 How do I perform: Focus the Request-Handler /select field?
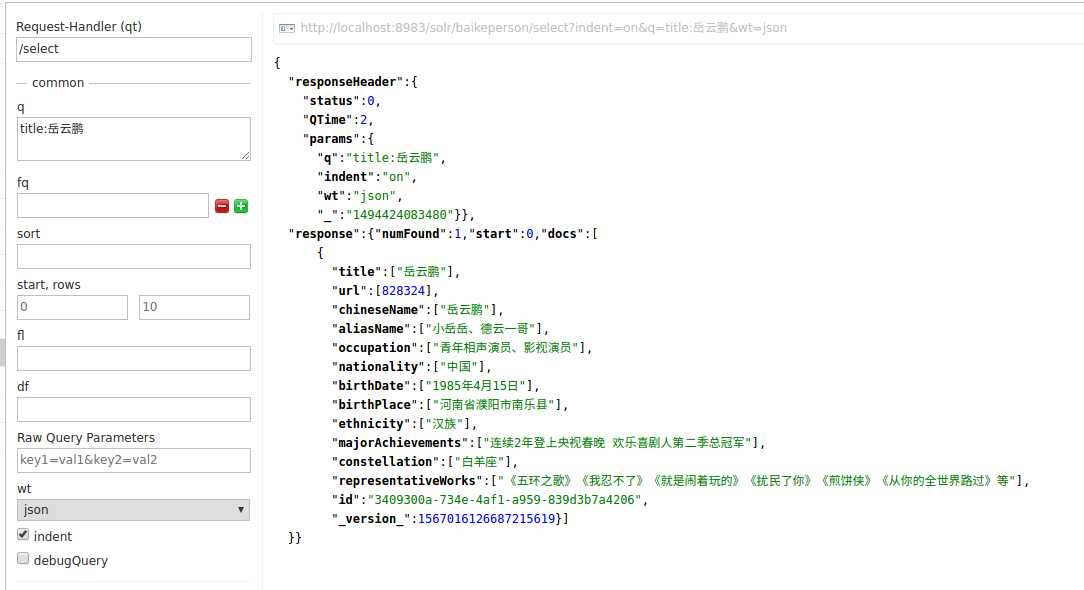click(x=134, y=49)
